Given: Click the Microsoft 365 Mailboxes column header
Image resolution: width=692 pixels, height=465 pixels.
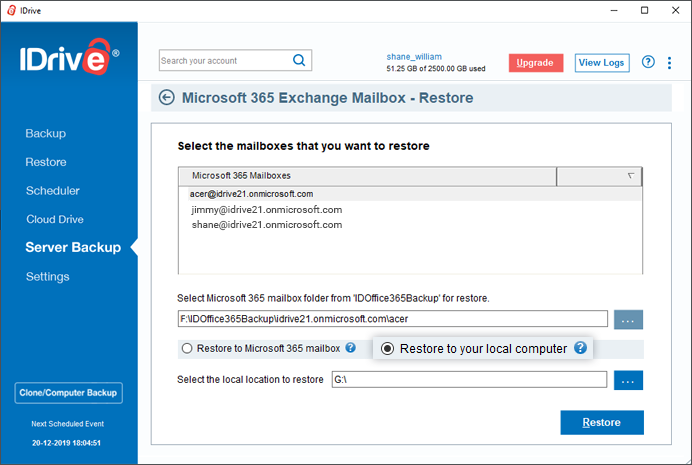Looking at the screenshot, I should point(367,176).
